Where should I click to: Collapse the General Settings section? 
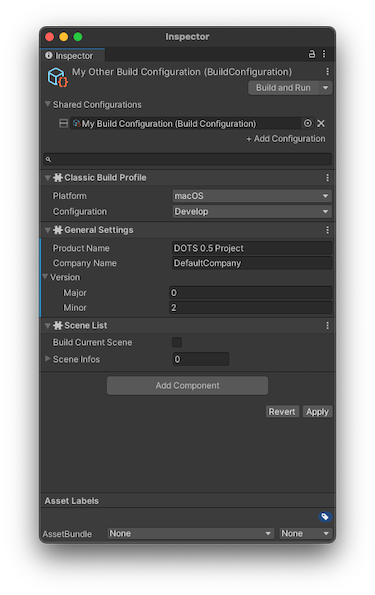[x=47, y=230]
